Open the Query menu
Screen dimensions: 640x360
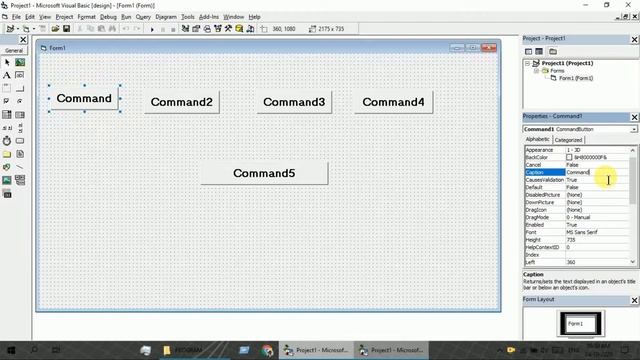tap(143, 17)
